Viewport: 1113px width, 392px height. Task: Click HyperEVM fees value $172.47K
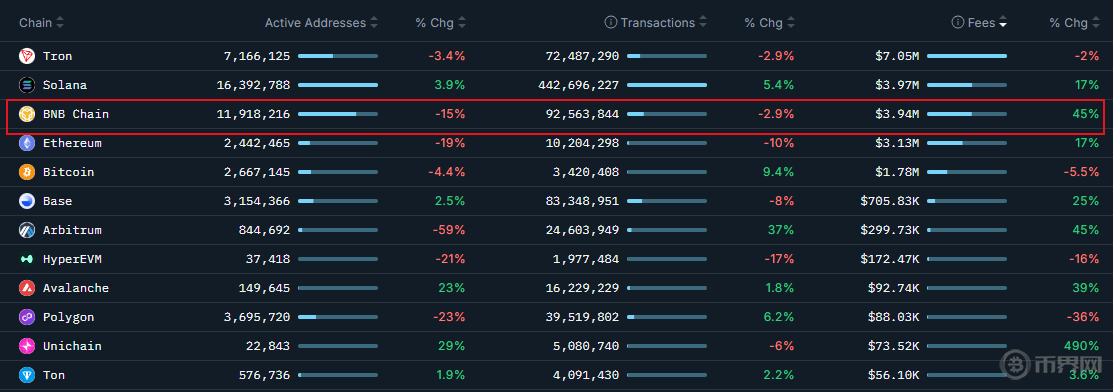pos(889,259)
